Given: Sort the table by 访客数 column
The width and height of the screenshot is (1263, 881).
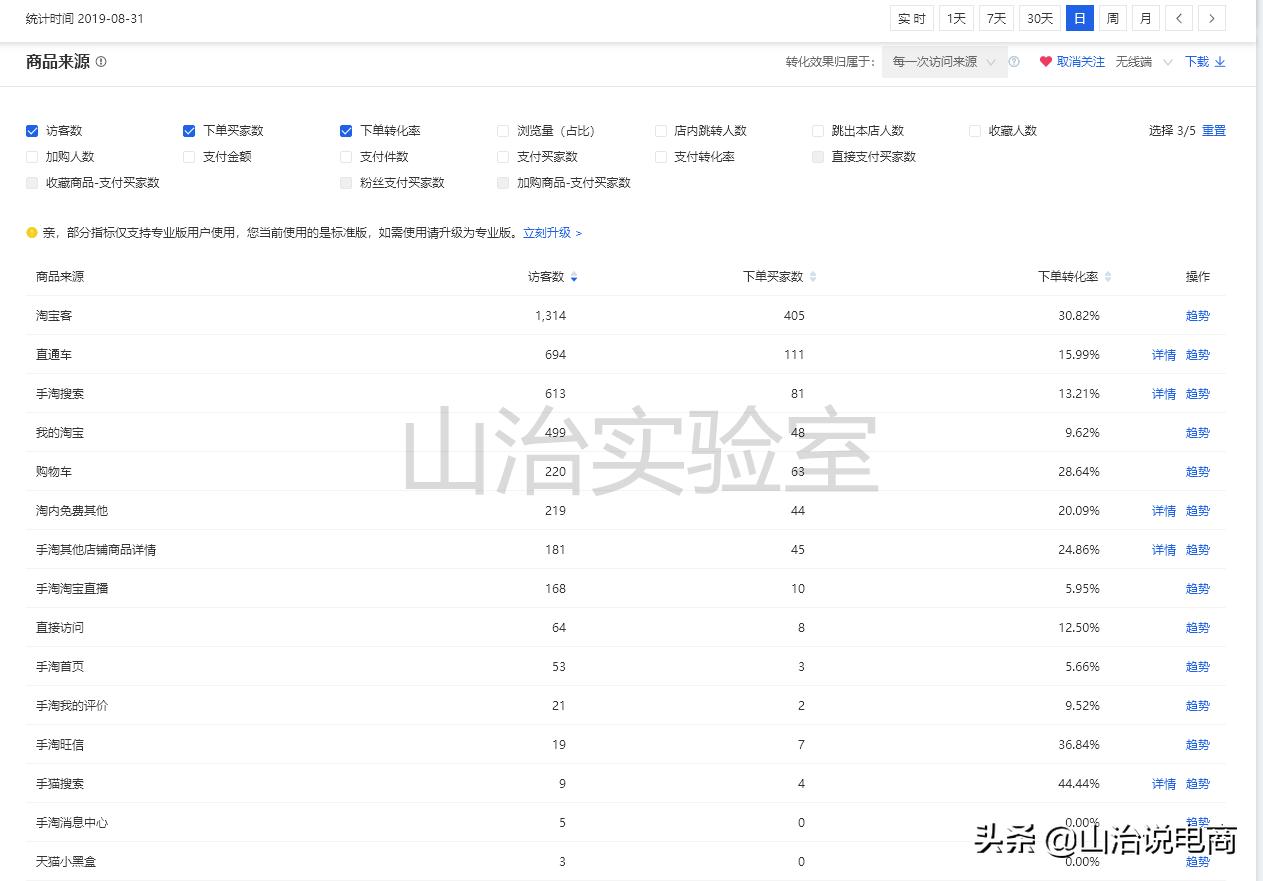Looking at the screenshot, I should (574, 277).
